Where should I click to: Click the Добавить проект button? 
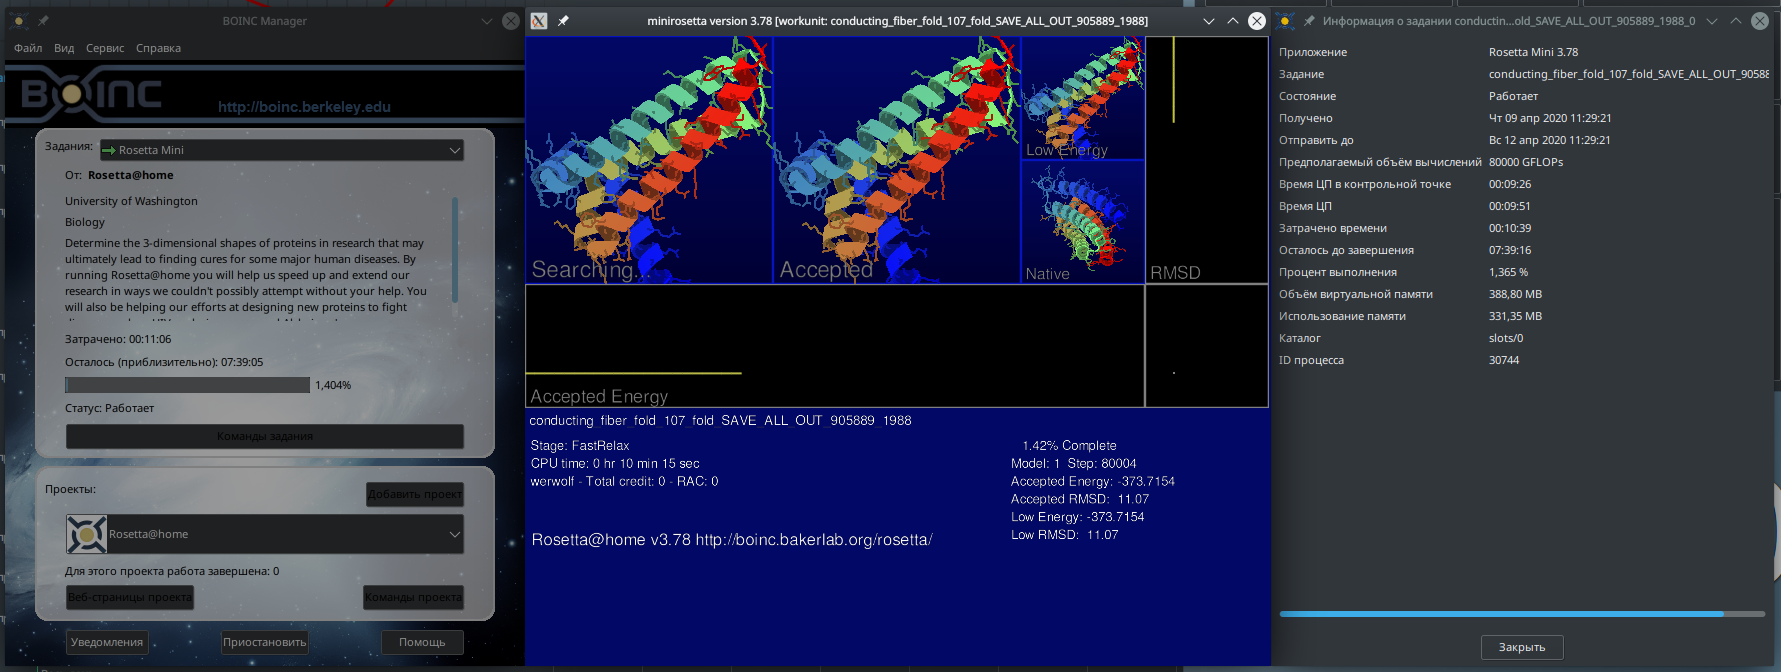click(x=415, y=494)
